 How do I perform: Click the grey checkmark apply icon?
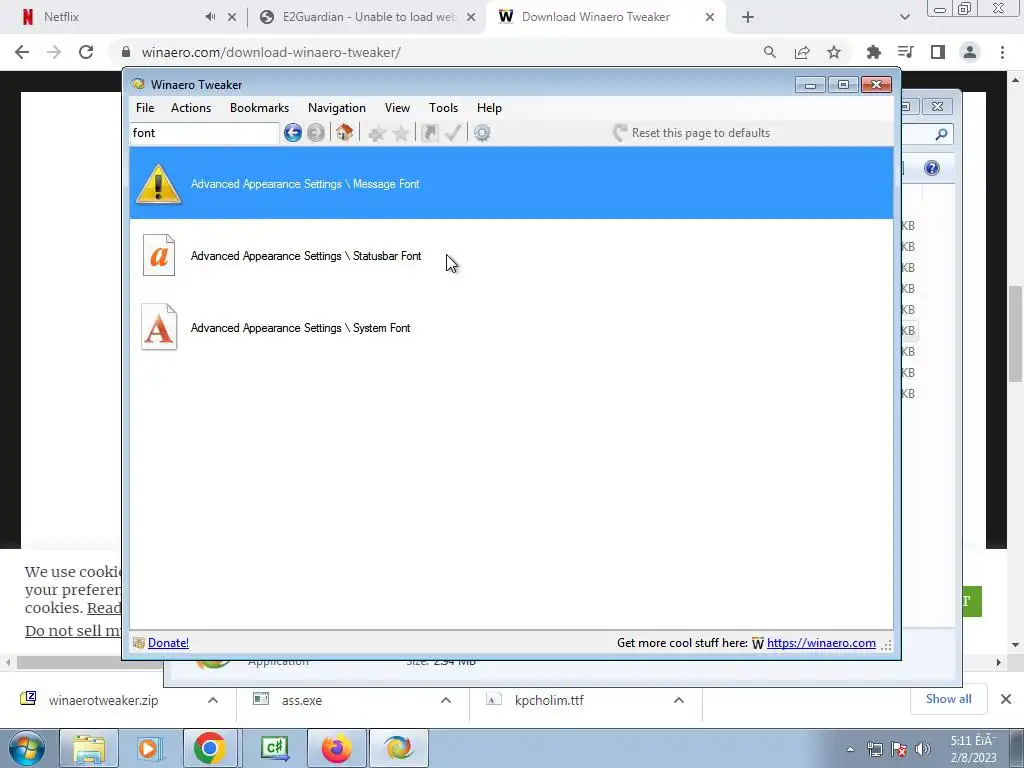pos(453,133)
